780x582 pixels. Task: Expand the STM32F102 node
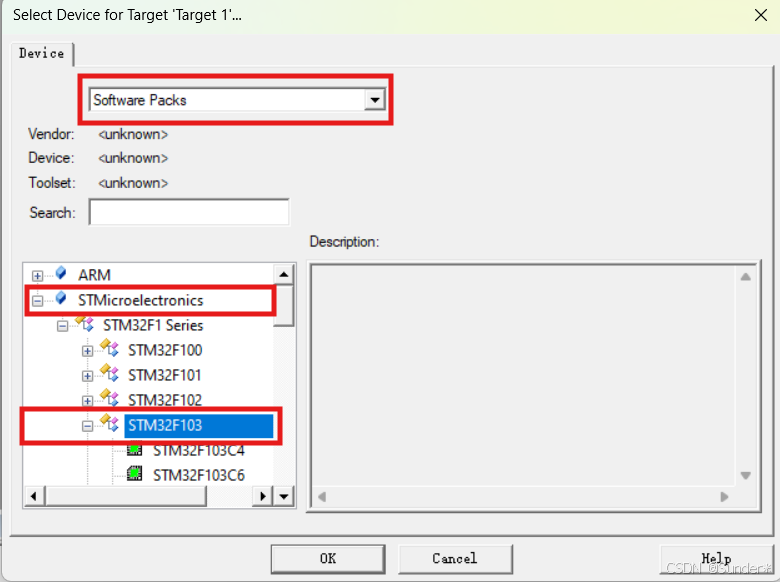[x=87, y=401]
